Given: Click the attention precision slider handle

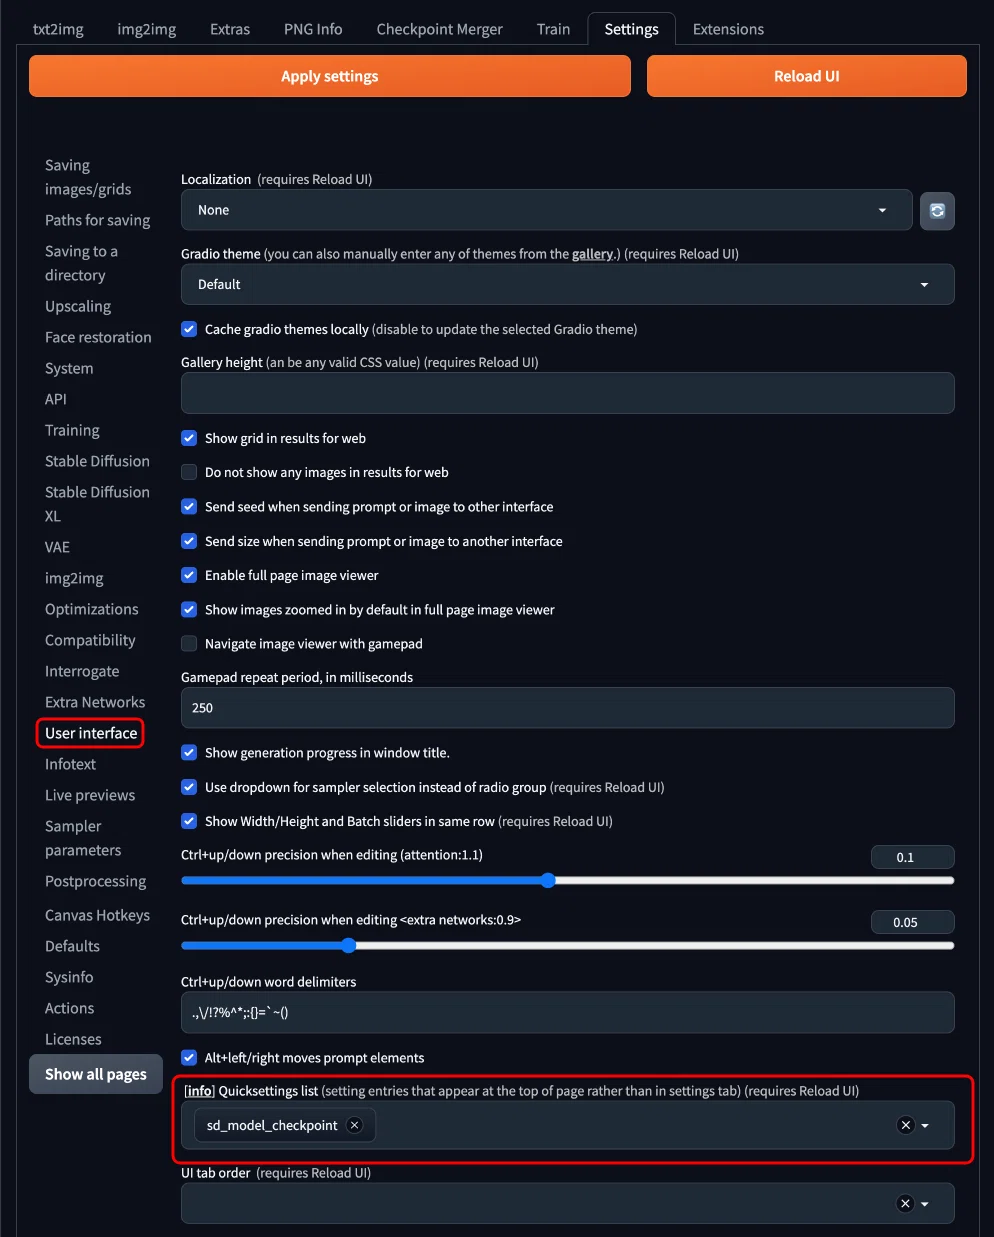Looking at the screenshot, I should point(548,881).
